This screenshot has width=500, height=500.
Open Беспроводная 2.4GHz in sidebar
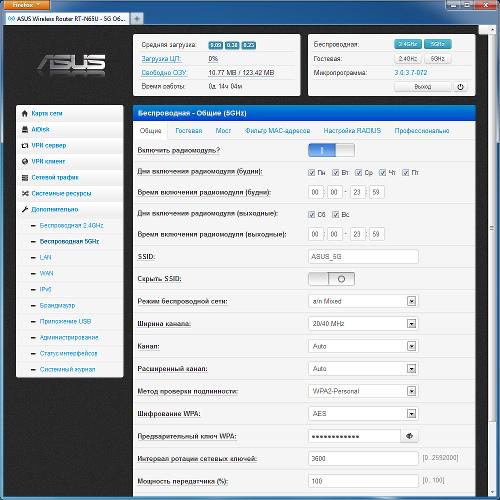(x=71, y=226)
